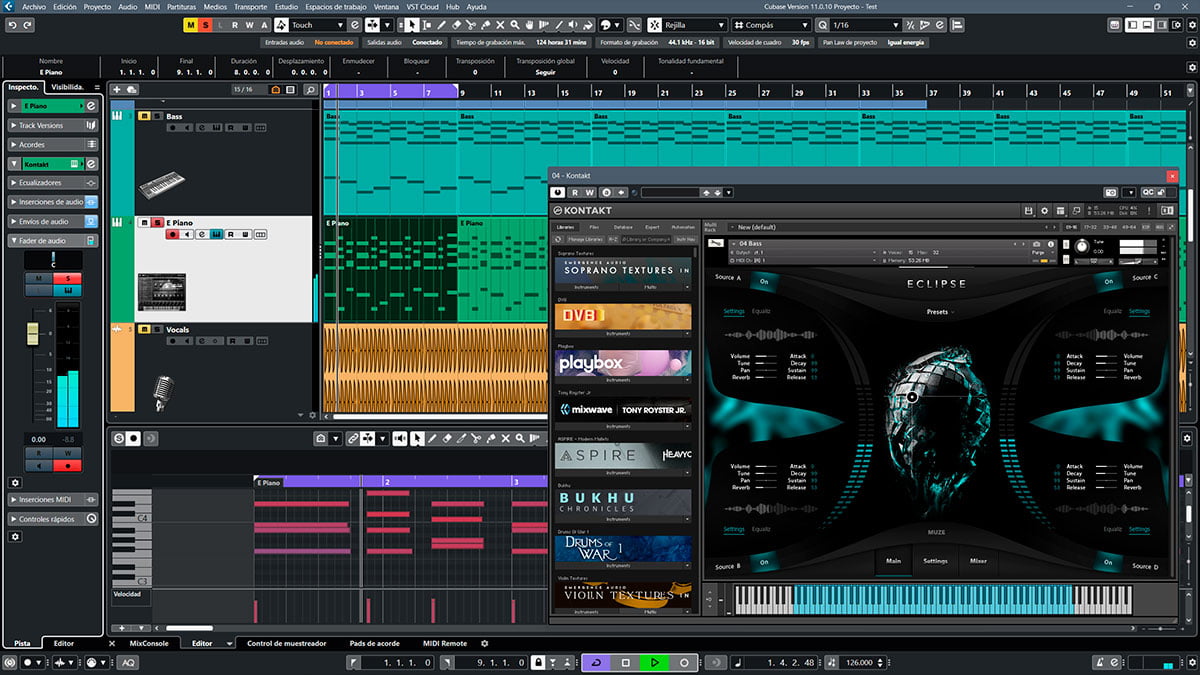Image resolution: width=1200 pixels, height=675 pixels.
Task: Click the Redo arrow icon
Action: click(27, 25)
